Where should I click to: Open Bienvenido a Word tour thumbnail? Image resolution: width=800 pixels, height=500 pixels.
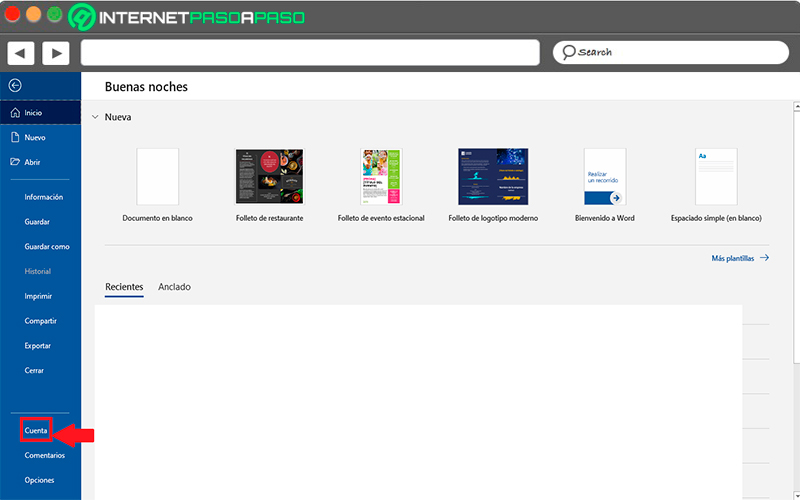[605, 177]
